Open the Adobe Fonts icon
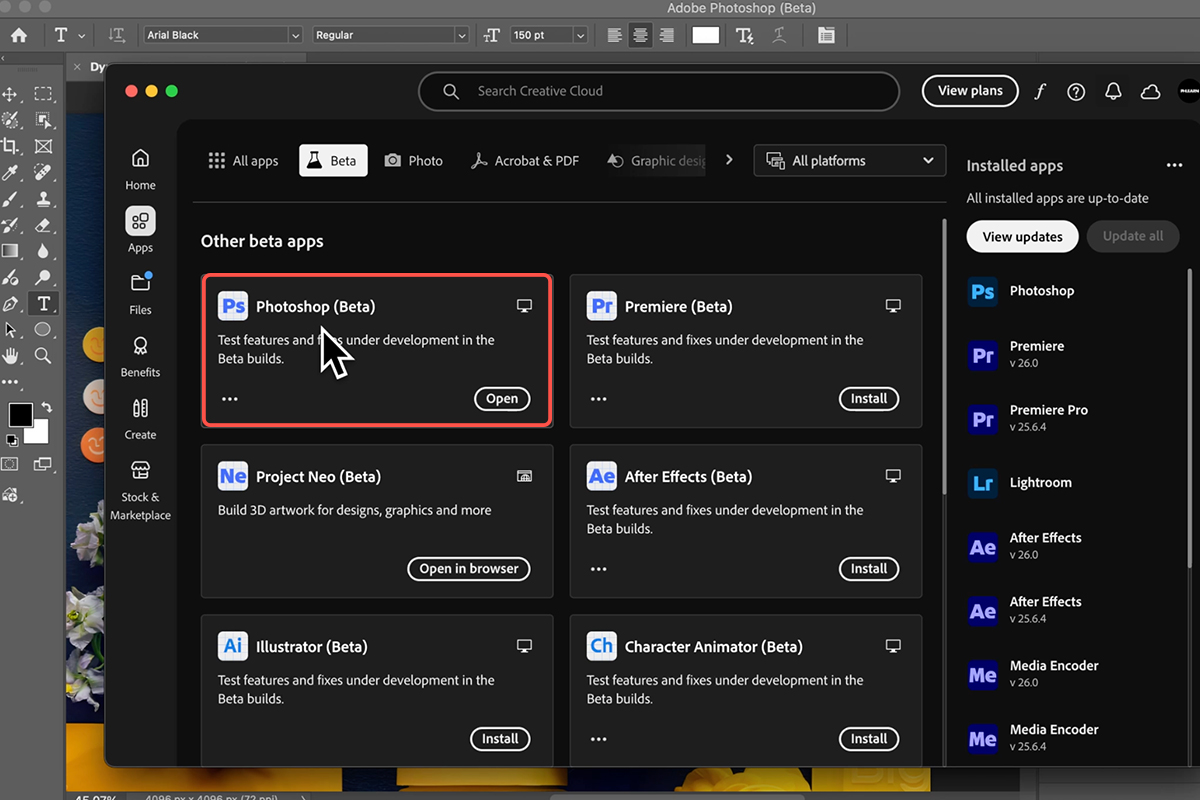Image resolution: width=1200 pixels, height=800 pixels. (x=1040, y=91)
